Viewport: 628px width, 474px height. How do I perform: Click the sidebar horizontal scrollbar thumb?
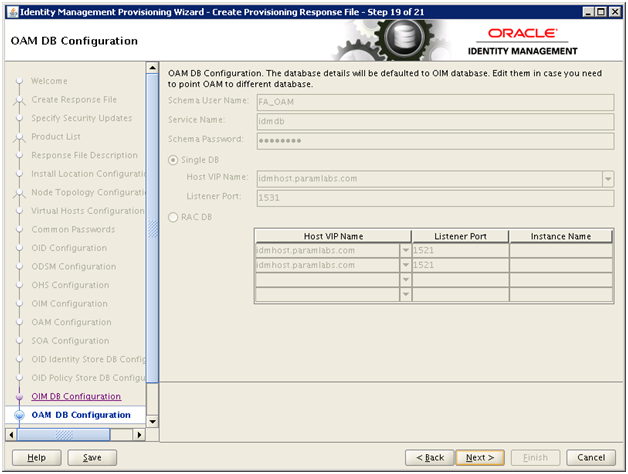[63, 435]
